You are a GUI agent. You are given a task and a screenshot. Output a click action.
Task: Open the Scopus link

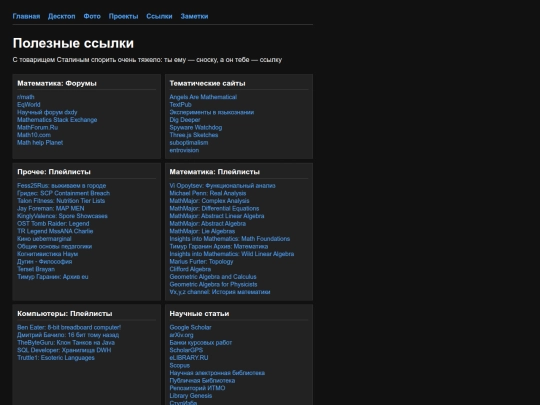[179, 365]
